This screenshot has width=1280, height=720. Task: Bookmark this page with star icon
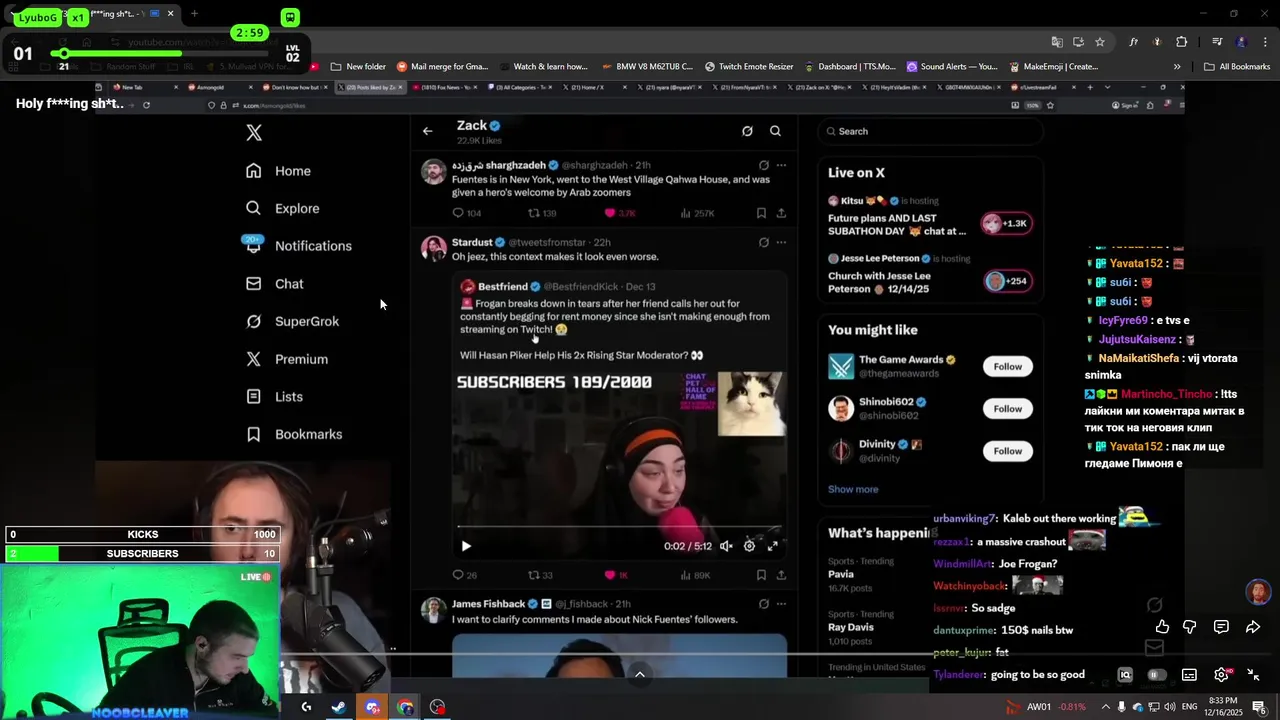[1100, 42]
